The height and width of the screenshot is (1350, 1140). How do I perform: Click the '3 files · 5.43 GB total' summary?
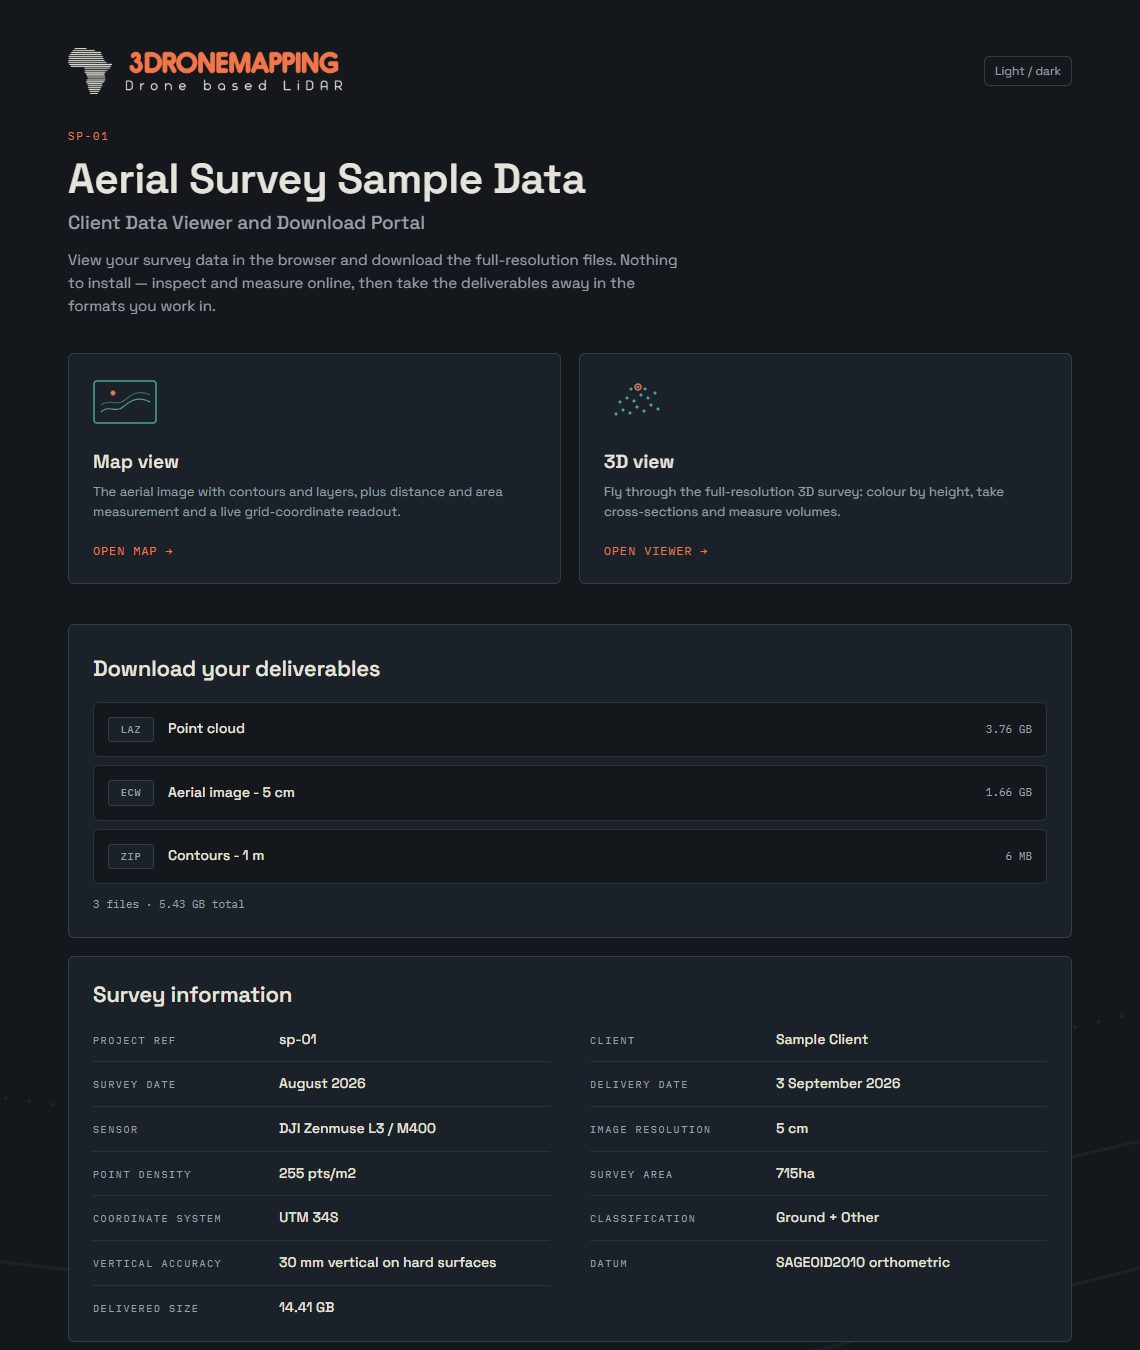coord(169,904)
